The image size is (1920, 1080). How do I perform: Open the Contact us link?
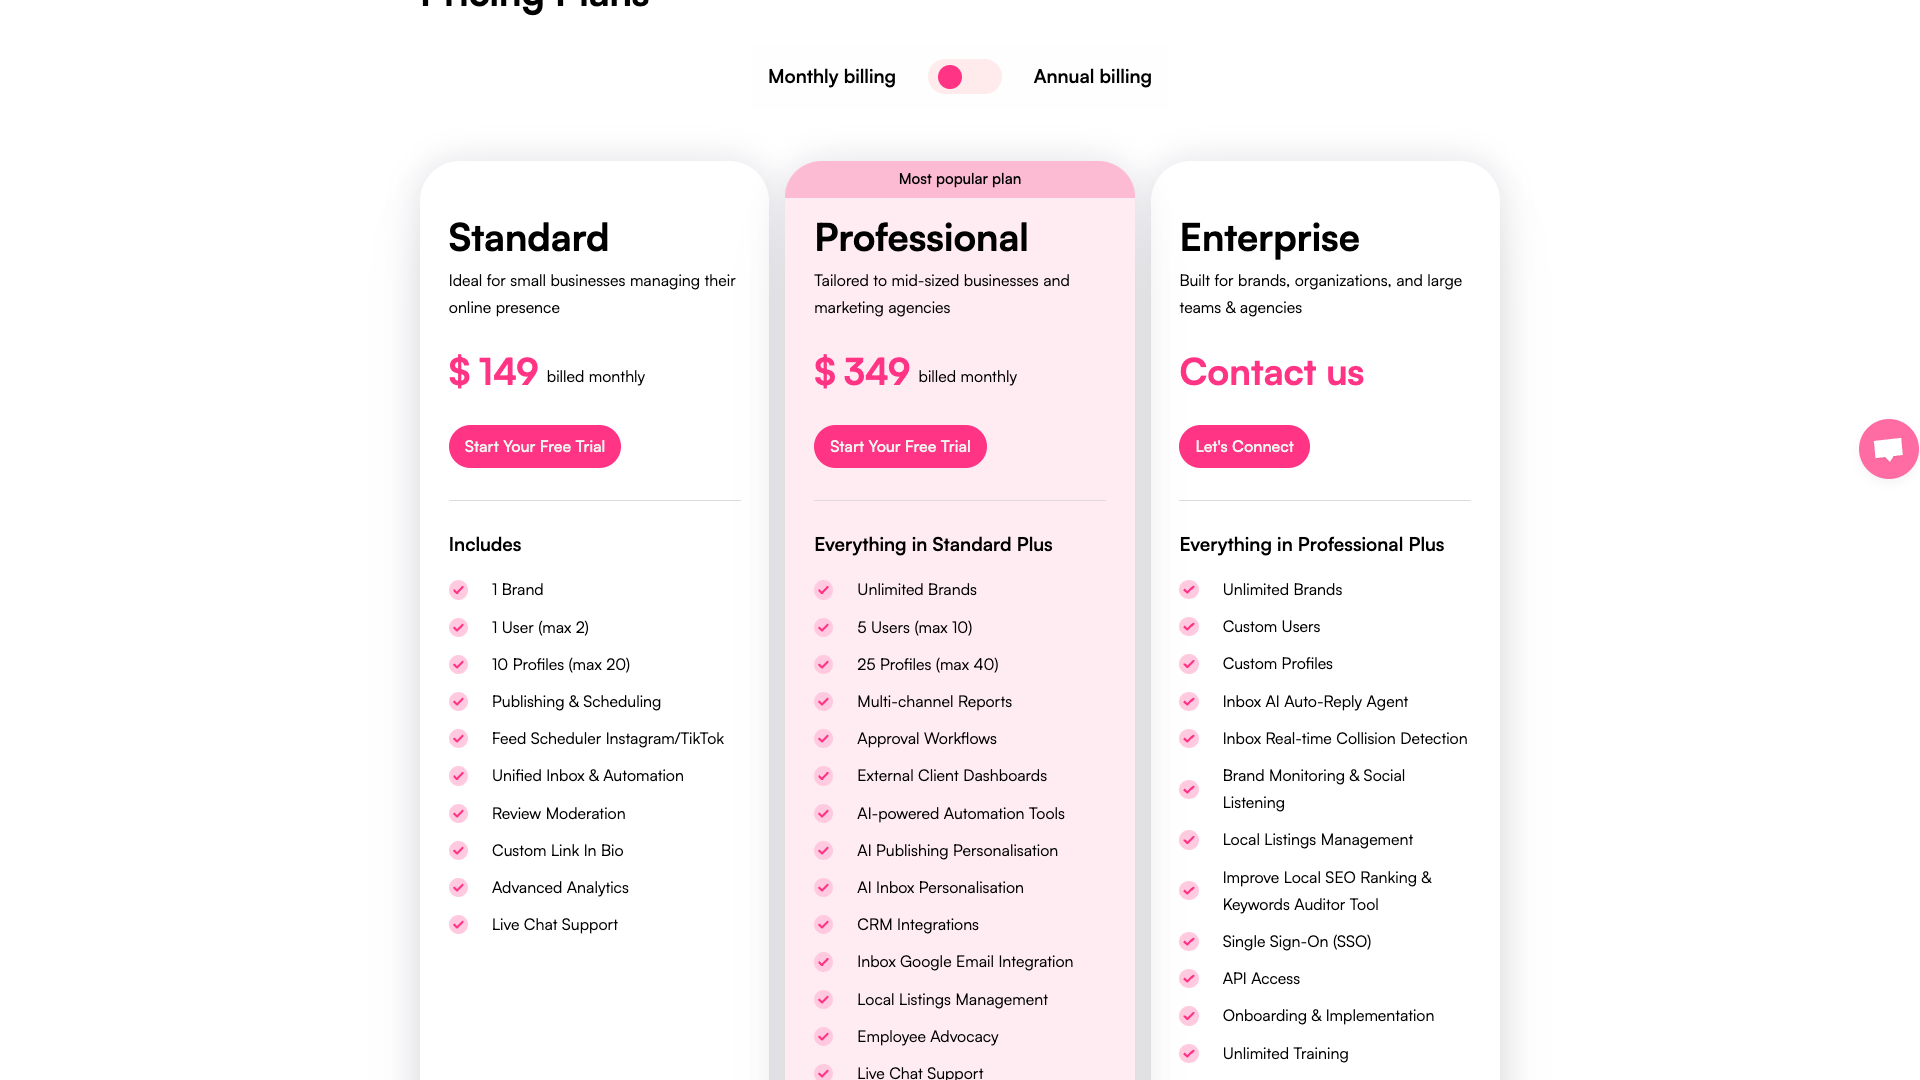(1271, 373)
